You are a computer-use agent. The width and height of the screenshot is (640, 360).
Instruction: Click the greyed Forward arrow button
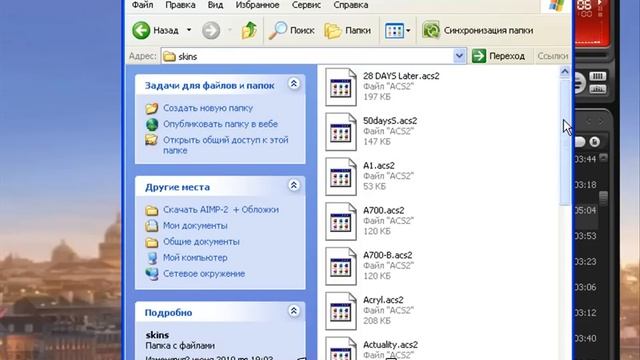(x=211, y=30)
